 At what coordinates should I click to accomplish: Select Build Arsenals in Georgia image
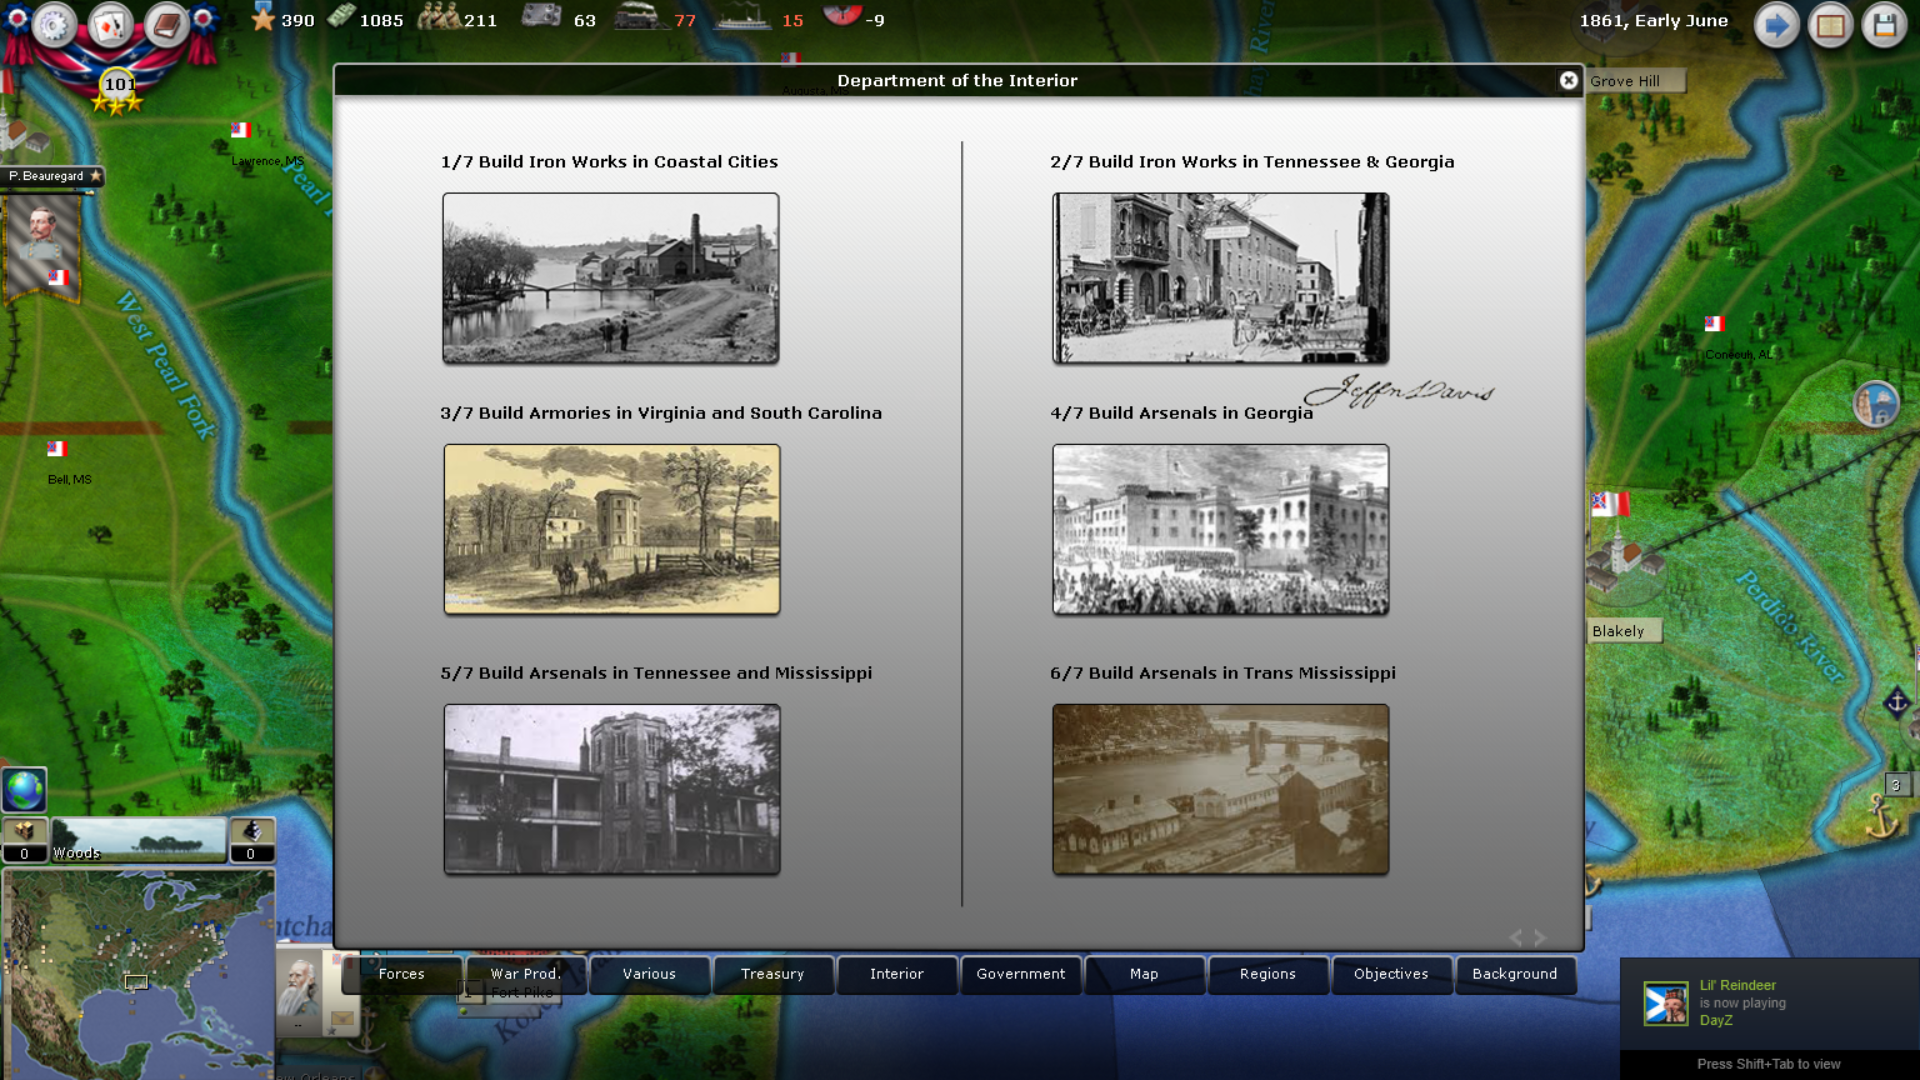[x=1221, y=529]
